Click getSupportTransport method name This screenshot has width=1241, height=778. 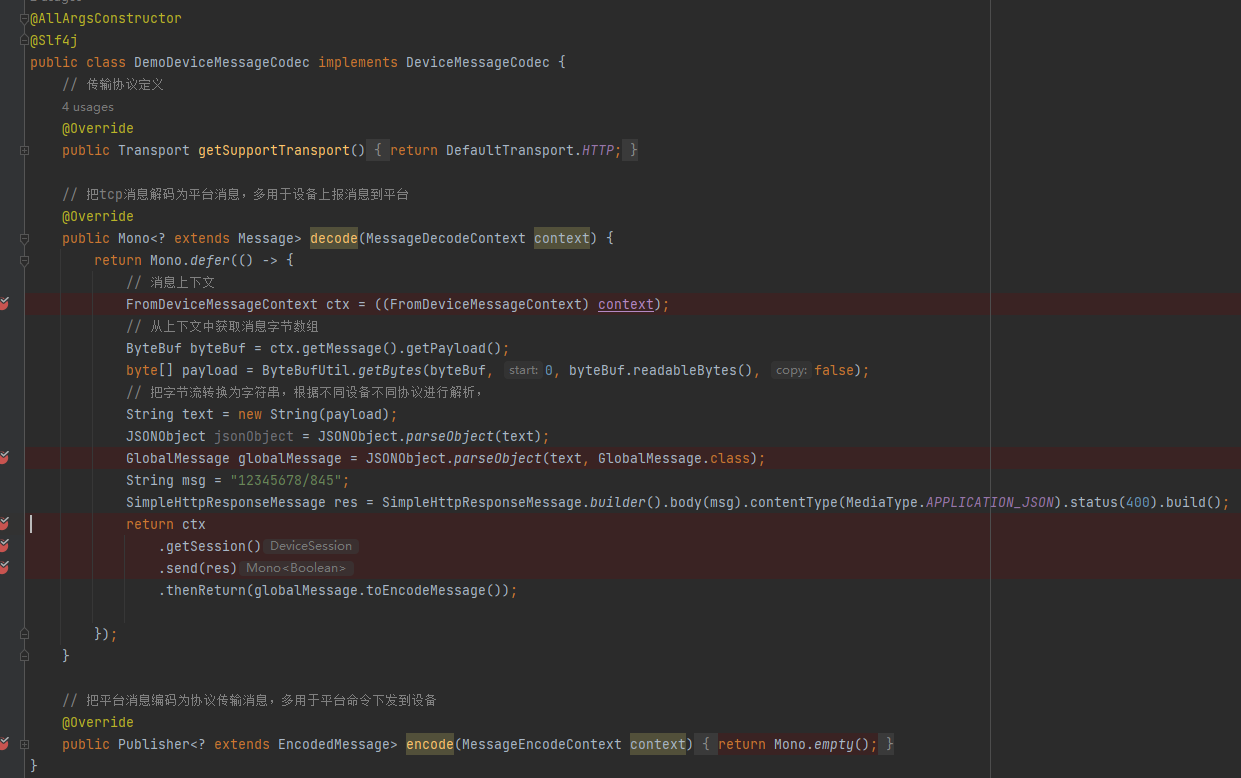(274, 150)
